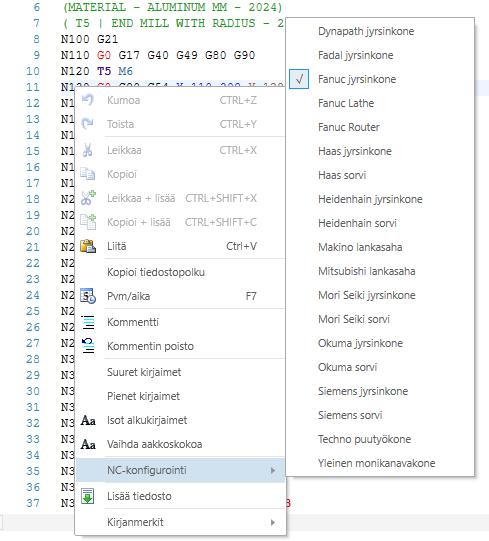Select Techno puutyökone configuration

pos(380,439)
